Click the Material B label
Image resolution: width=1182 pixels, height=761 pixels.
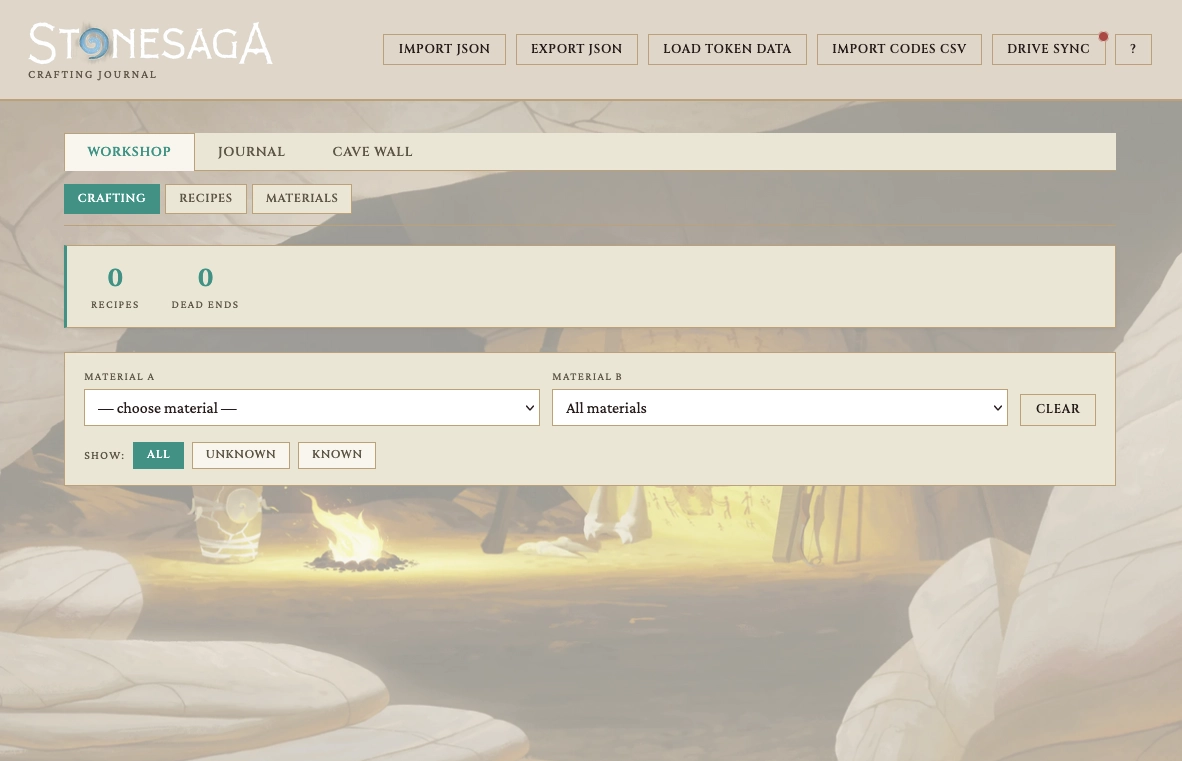click(586, 377)
